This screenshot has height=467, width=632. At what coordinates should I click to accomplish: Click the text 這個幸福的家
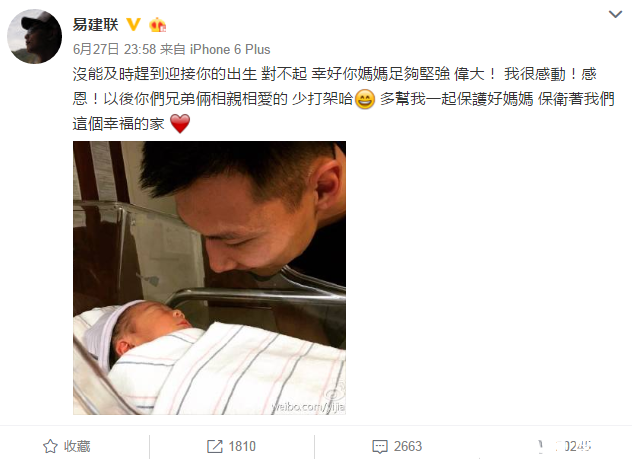118,124
